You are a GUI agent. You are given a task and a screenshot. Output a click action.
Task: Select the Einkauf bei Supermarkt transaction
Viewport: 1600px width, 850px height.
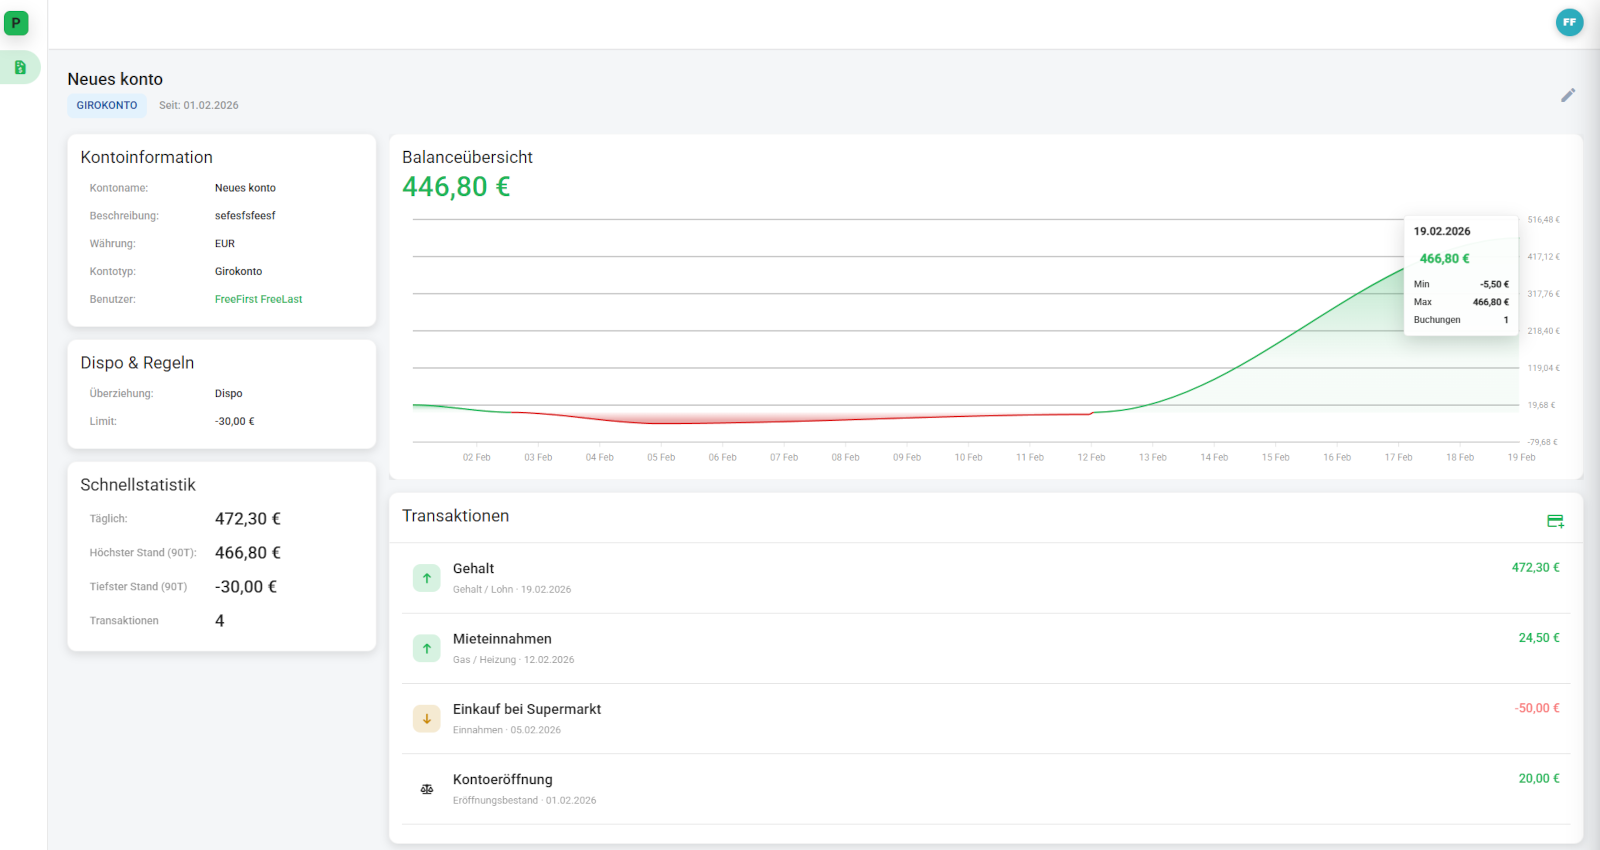[x=527, y=709]
